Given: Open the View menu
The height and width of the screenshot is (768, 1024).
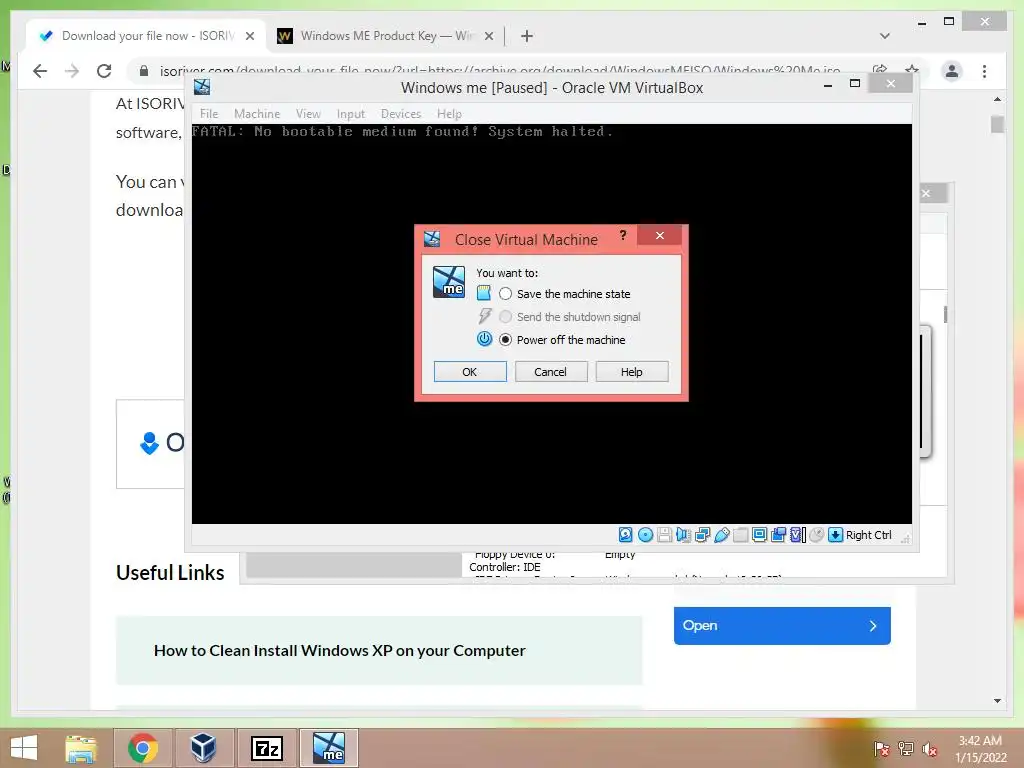Looking at the screenshot, I should pos(308,114).
